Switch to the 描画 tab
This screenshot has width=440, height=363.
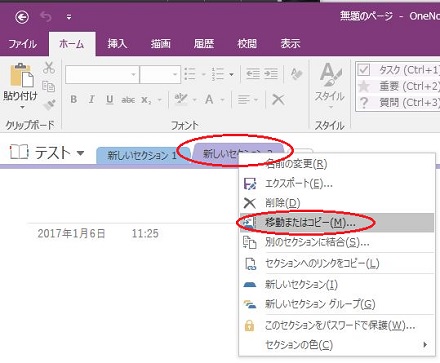pyautogui.click(x=160, y=43)
